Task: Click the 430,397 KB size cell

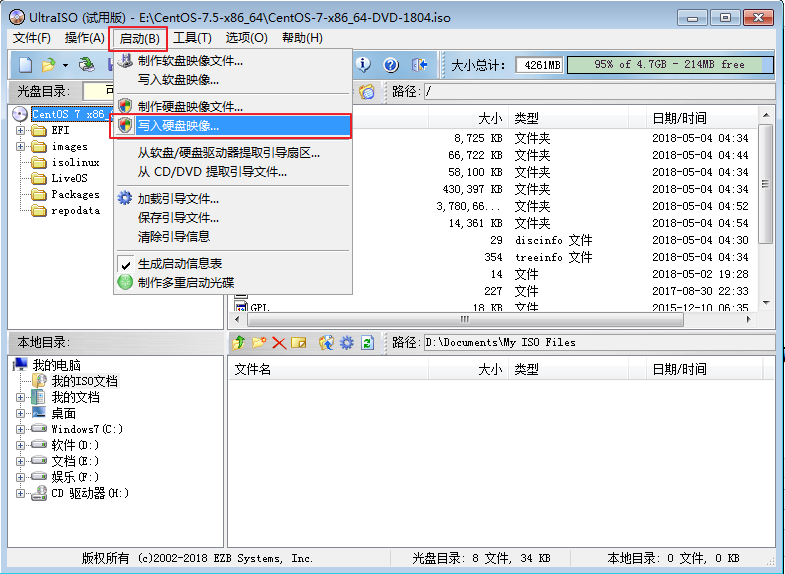Action: [x=473, y=189]
